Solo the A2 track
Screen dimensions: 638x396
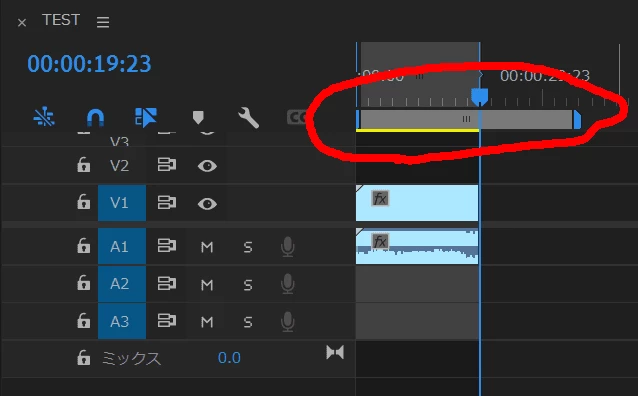248,284
